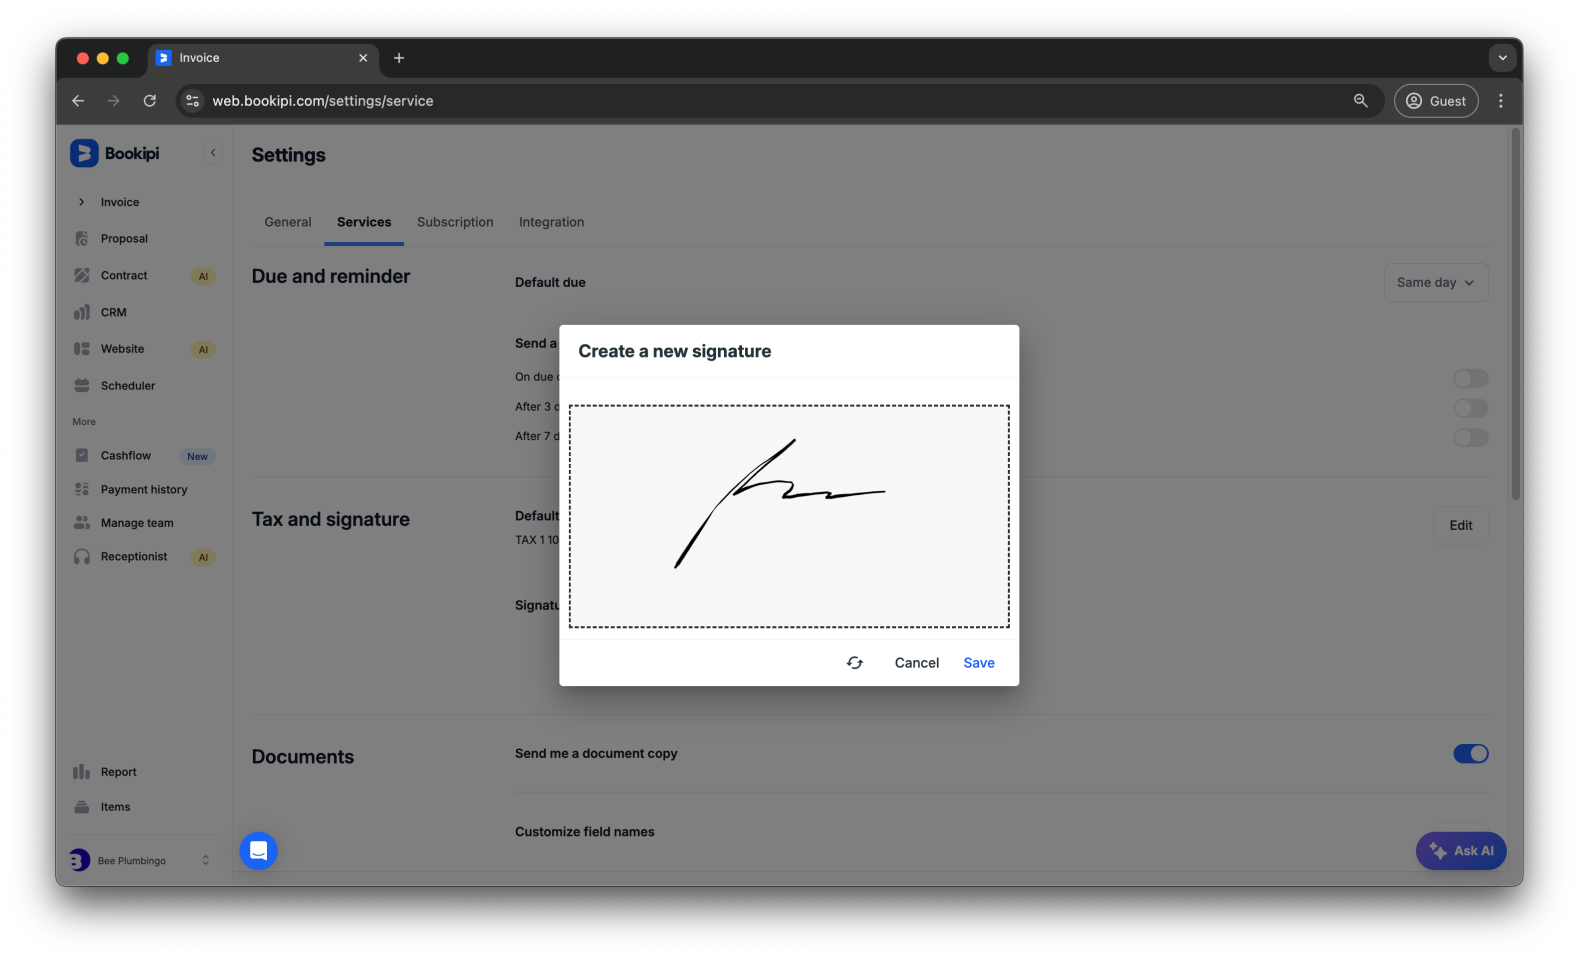The height and width of the screenshot is (960, 1579).
Task: Click the Proposal icon in sidebar
Action: (x=82, y=239)
